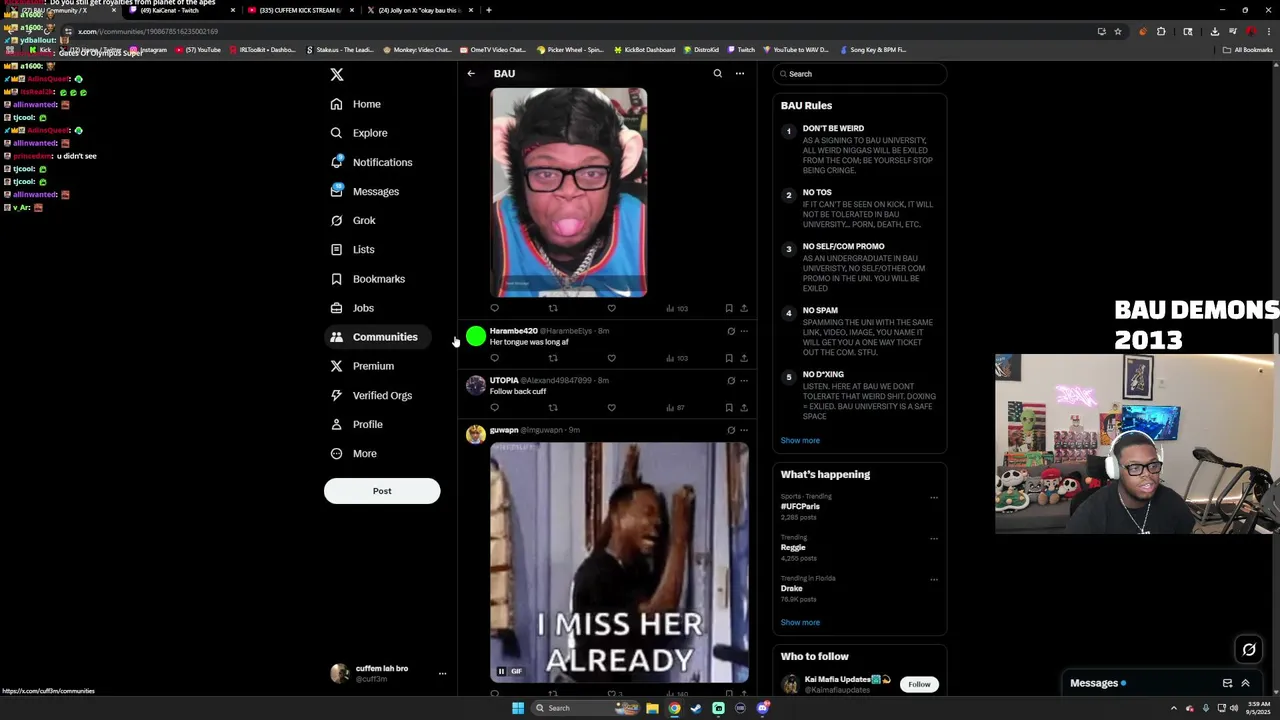Viewport: 1280px width, 720px height.
Task: Share the UTOPIA post
Action: coord(744,408)
